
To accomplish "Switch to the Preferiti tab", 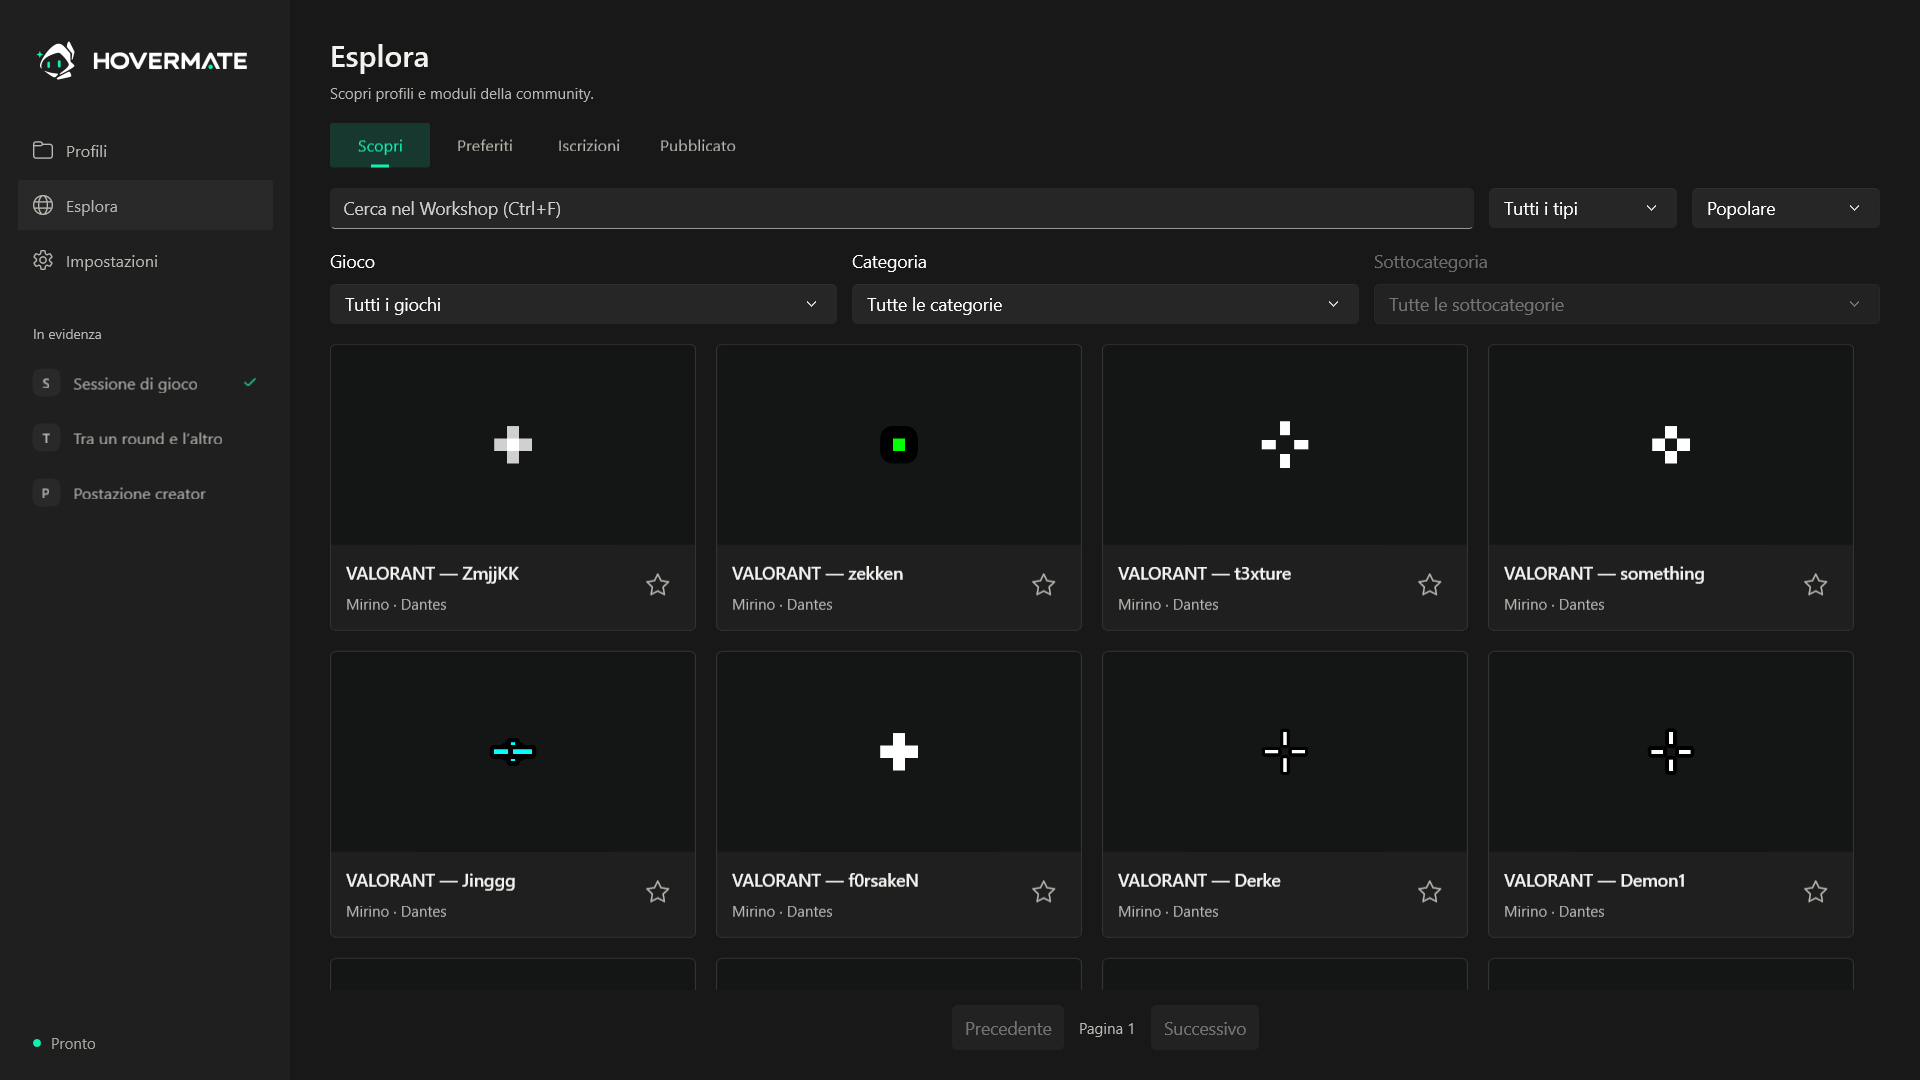I will click(x=485, y=145).
